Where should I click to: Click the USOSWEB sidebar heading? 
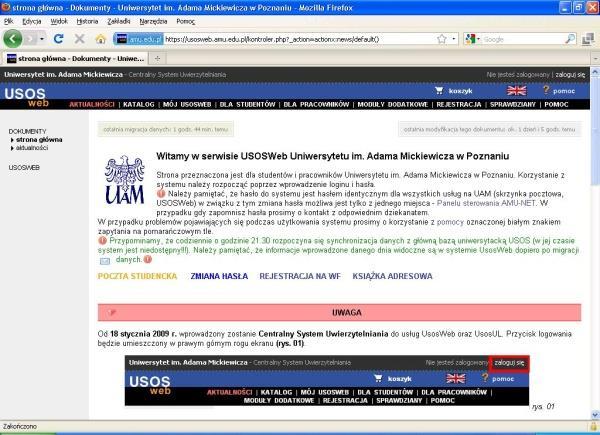point(24,168)
